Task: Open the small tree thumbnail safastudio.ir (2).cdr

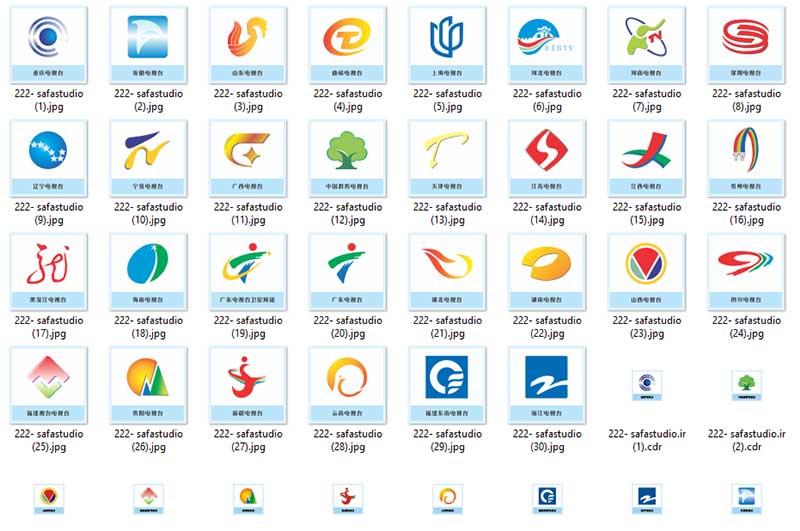Action: pyautogui.click(x=746, y=386)
